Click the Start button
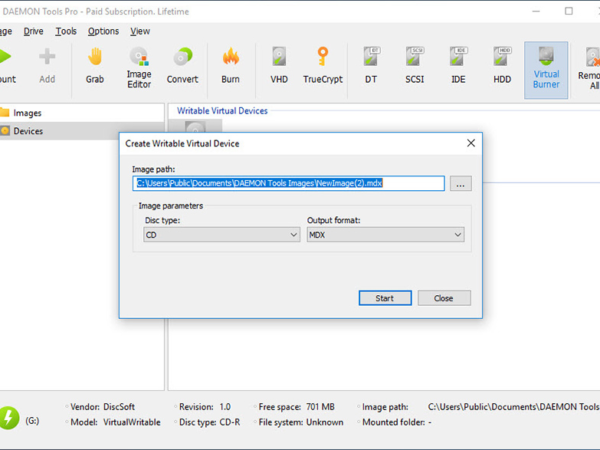The height and width of the screenshot is (450, 600). coord(385,298)
